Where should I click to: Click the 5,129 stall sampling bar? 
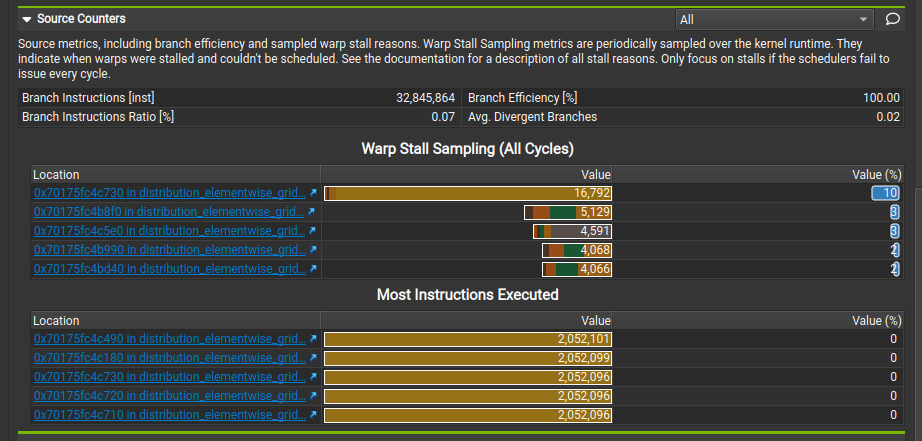pos(567,212)
